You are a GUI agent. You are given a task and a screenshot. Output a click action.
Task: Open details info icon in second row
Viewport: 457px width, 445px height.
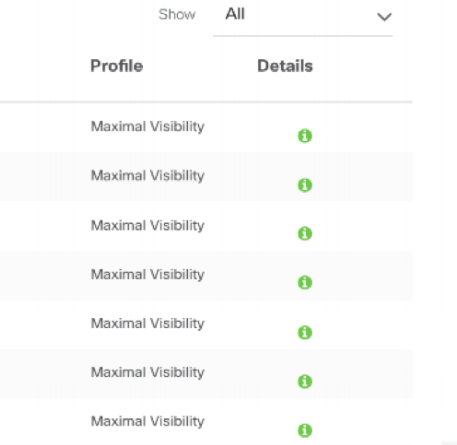point(305,185)
